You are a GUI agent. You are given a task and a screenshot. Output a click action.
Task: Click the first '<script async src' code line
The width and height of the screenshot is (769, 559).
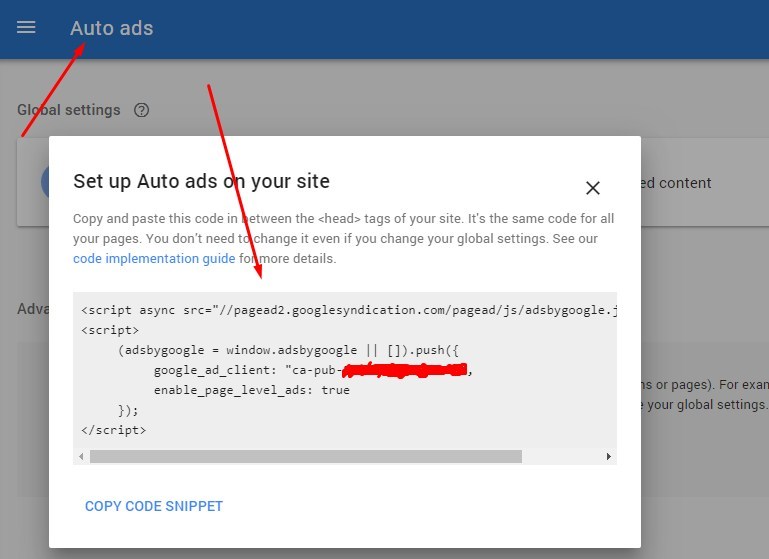click(349, 310)
